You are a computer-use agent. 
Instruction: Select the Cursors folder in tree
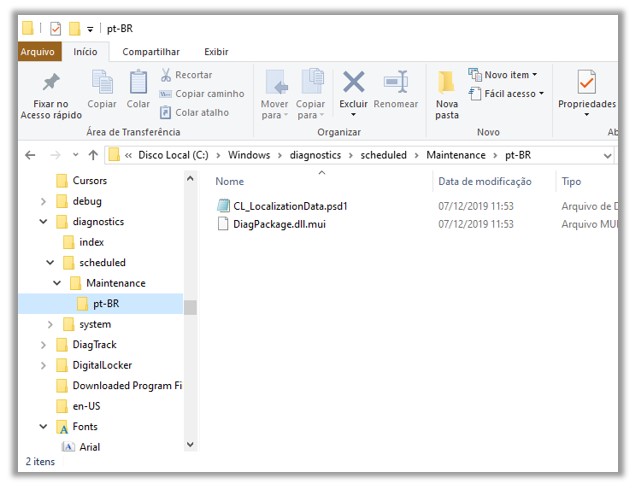click(89, 180)
